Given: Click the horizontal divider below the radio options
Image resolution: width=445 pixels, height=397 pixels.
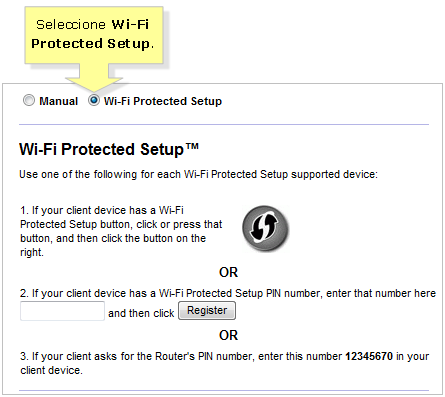Looking at the screenshot, I should (224, 125).
